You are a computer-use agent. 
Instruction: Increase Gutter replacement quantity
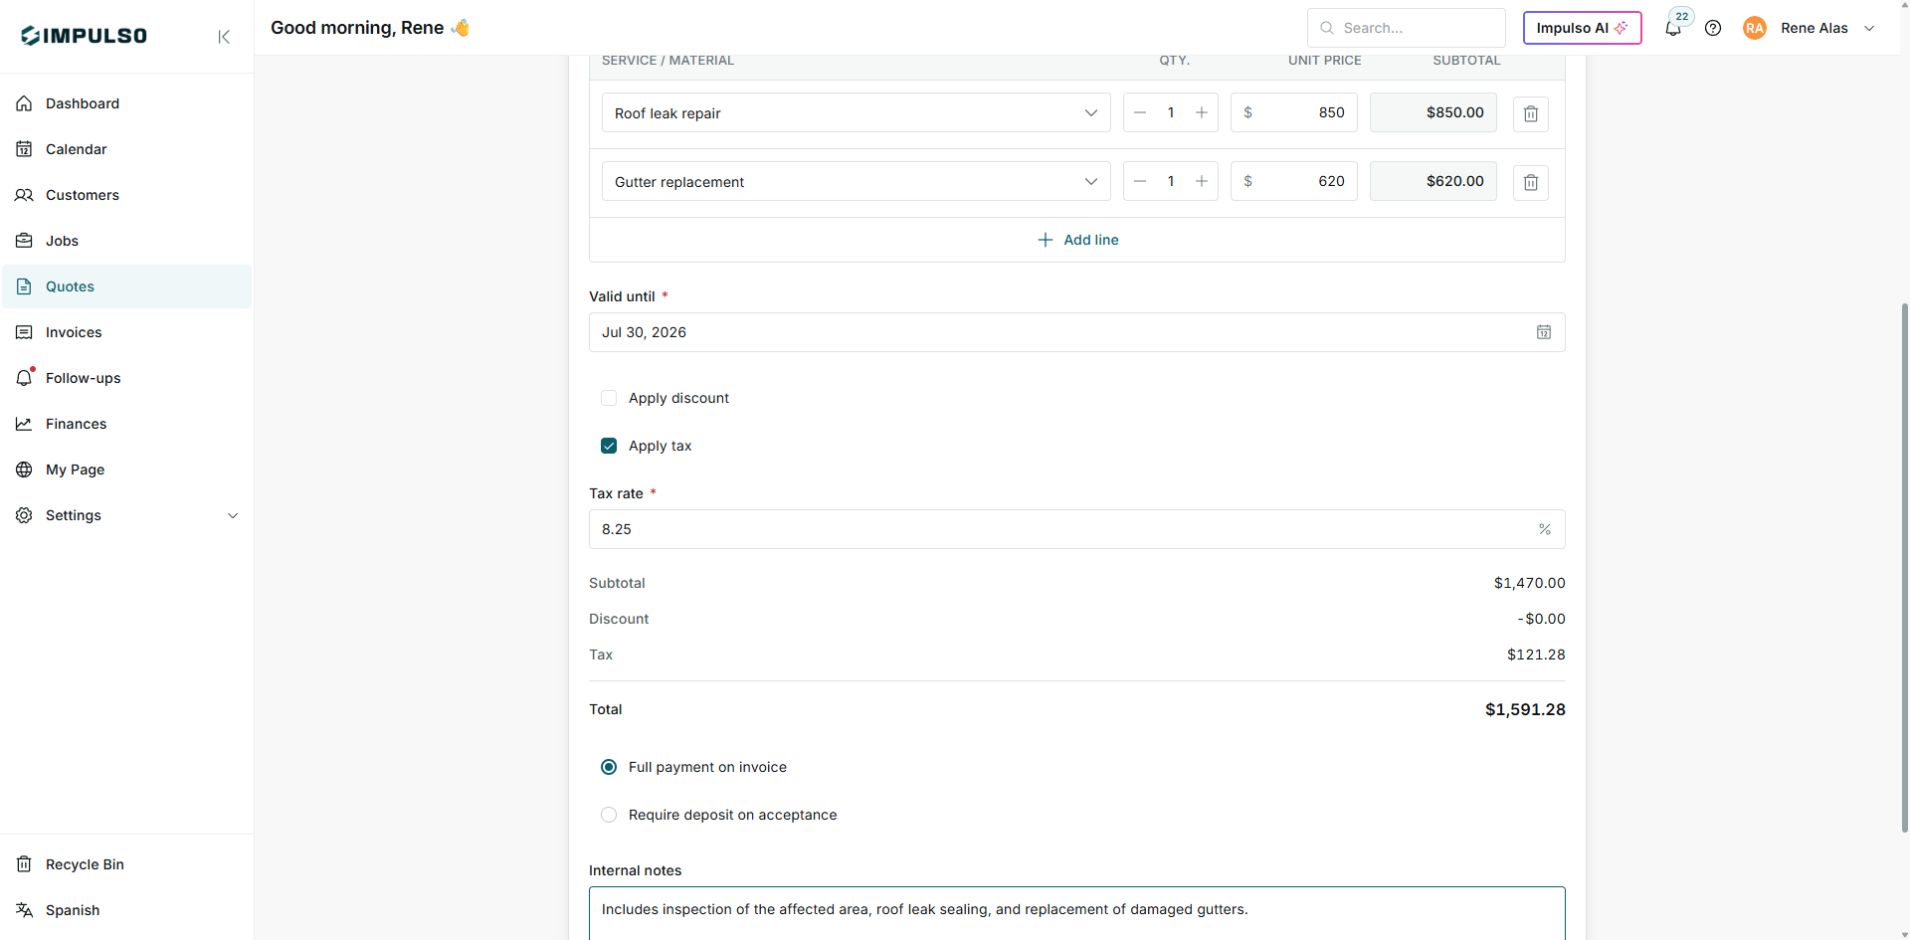tap(1201, 181)
